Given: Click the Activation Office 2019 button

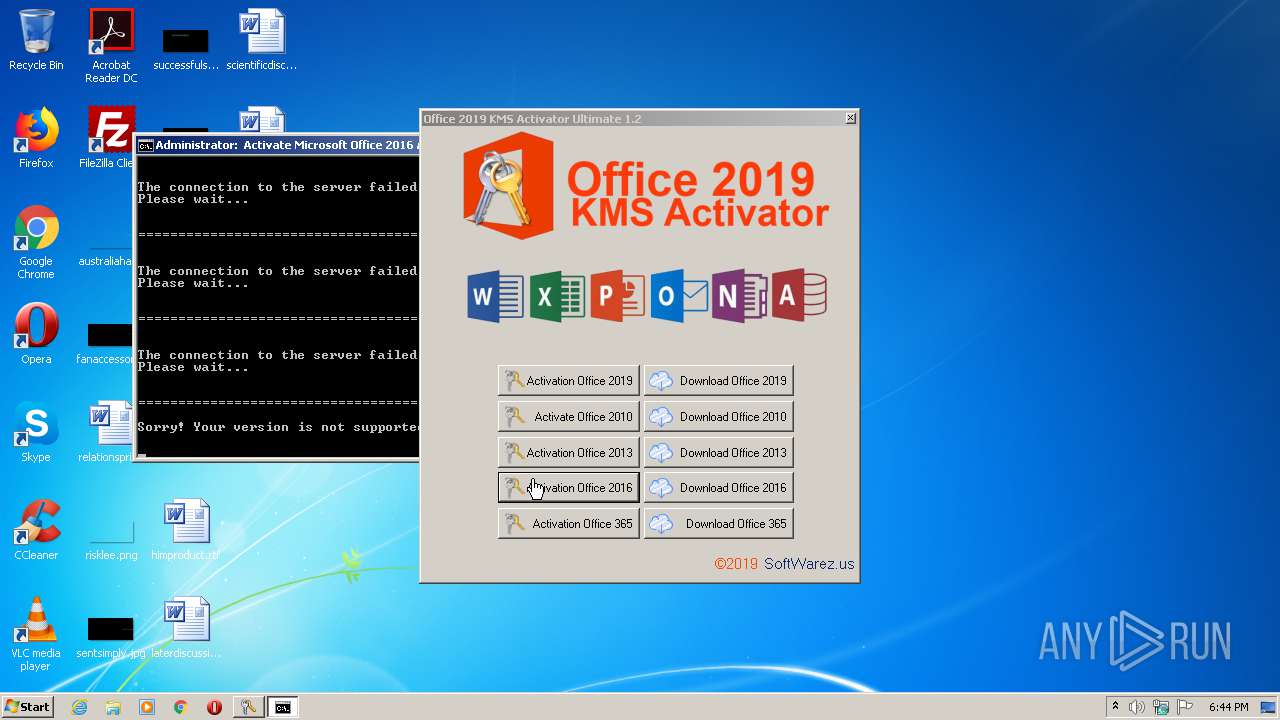Looking at the screenshot, I should coord(568,381).
